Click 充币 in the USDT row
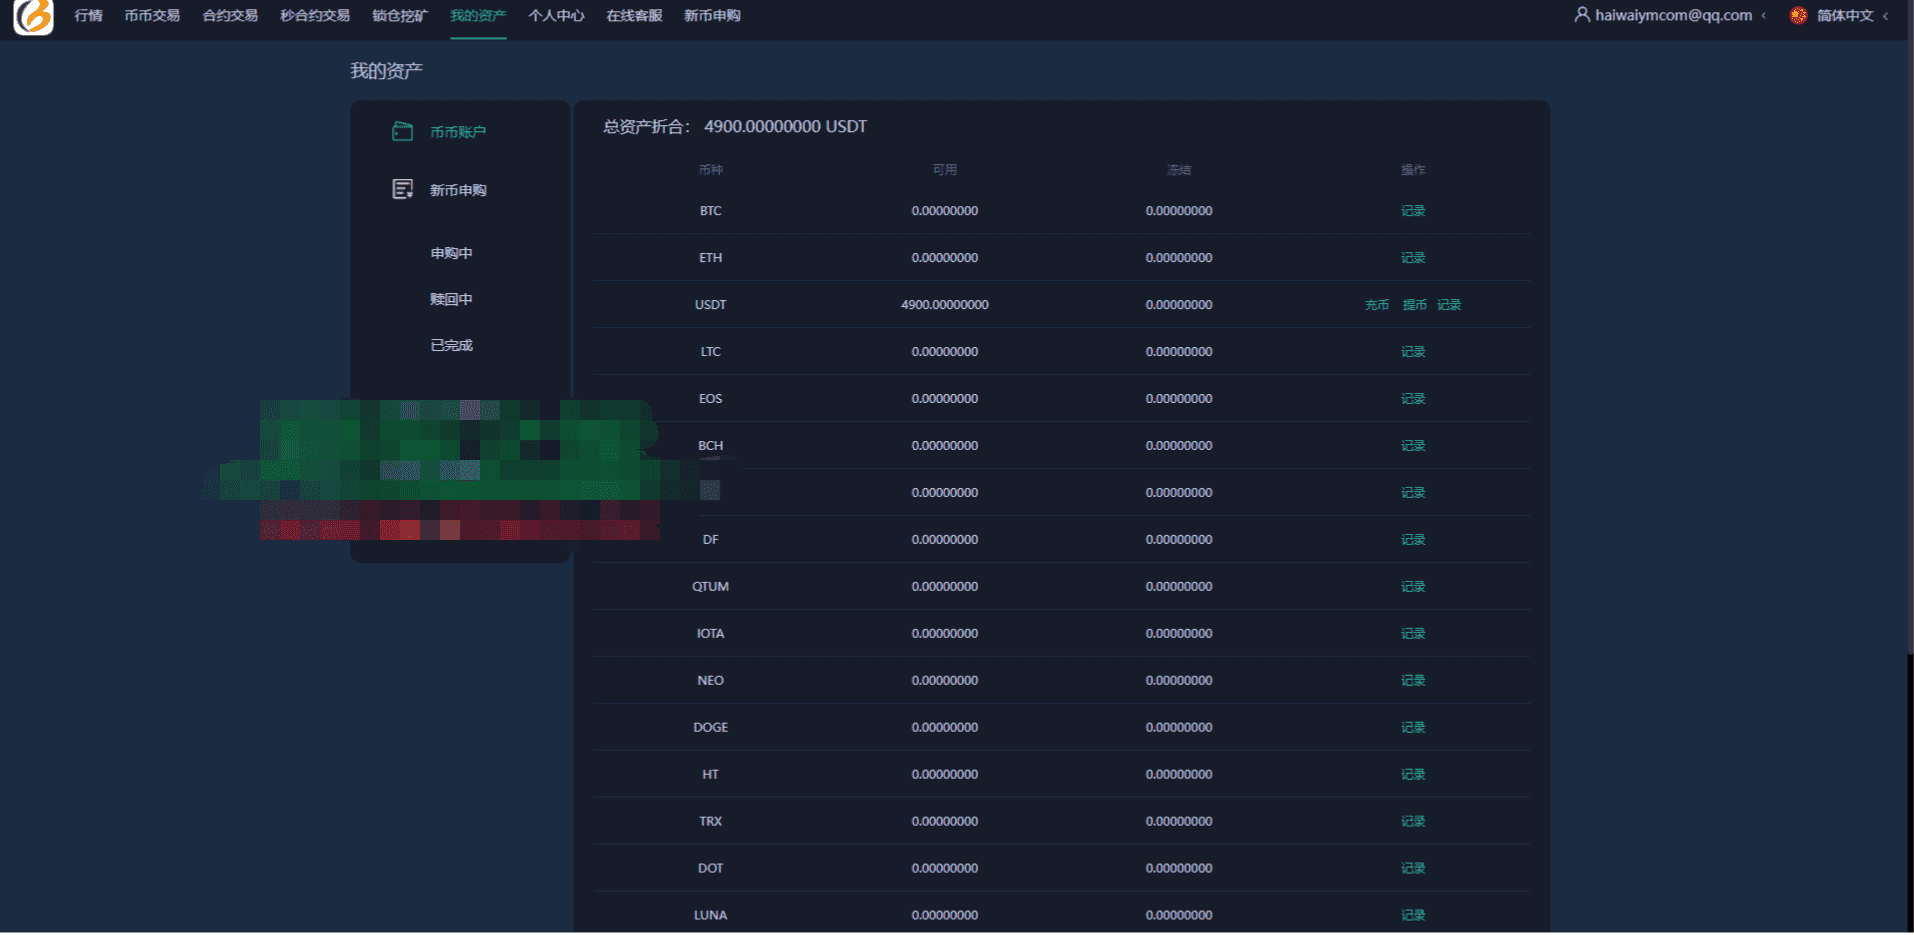1914x935 pixels. (1376, 305)
